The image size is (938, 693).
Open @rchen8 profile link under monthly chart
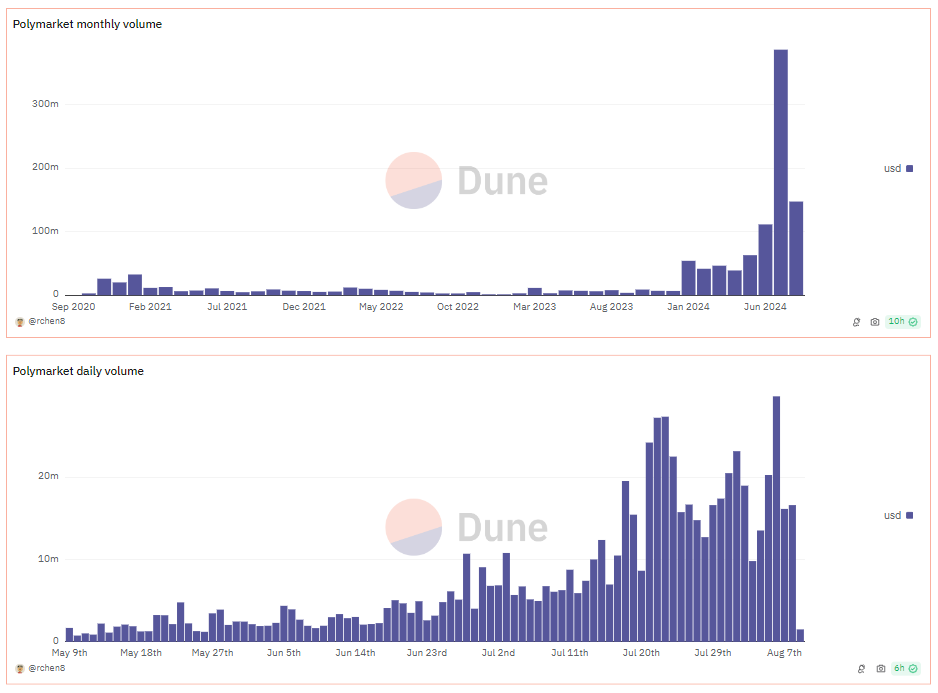47,321
